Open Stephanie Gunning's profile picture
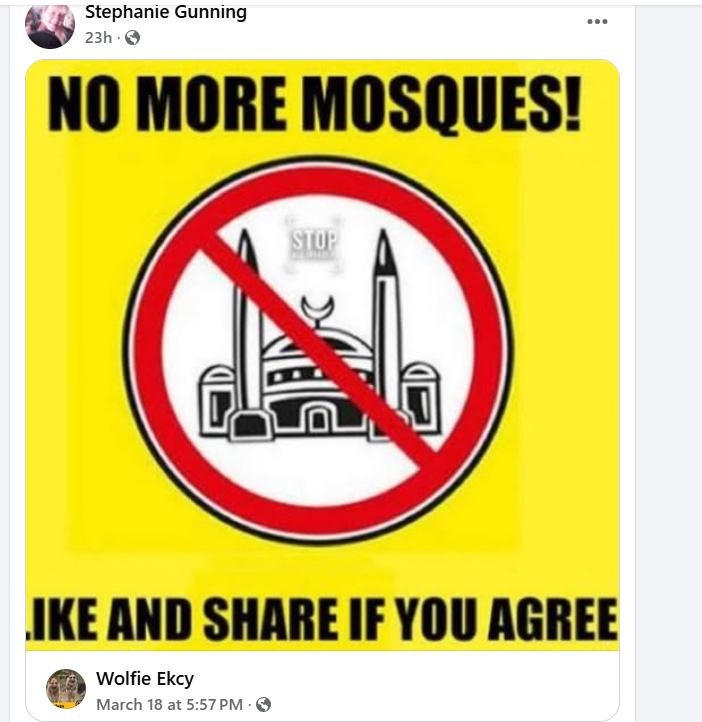The width and height of the screenshot is (702, 722). (x=50, y=24)
